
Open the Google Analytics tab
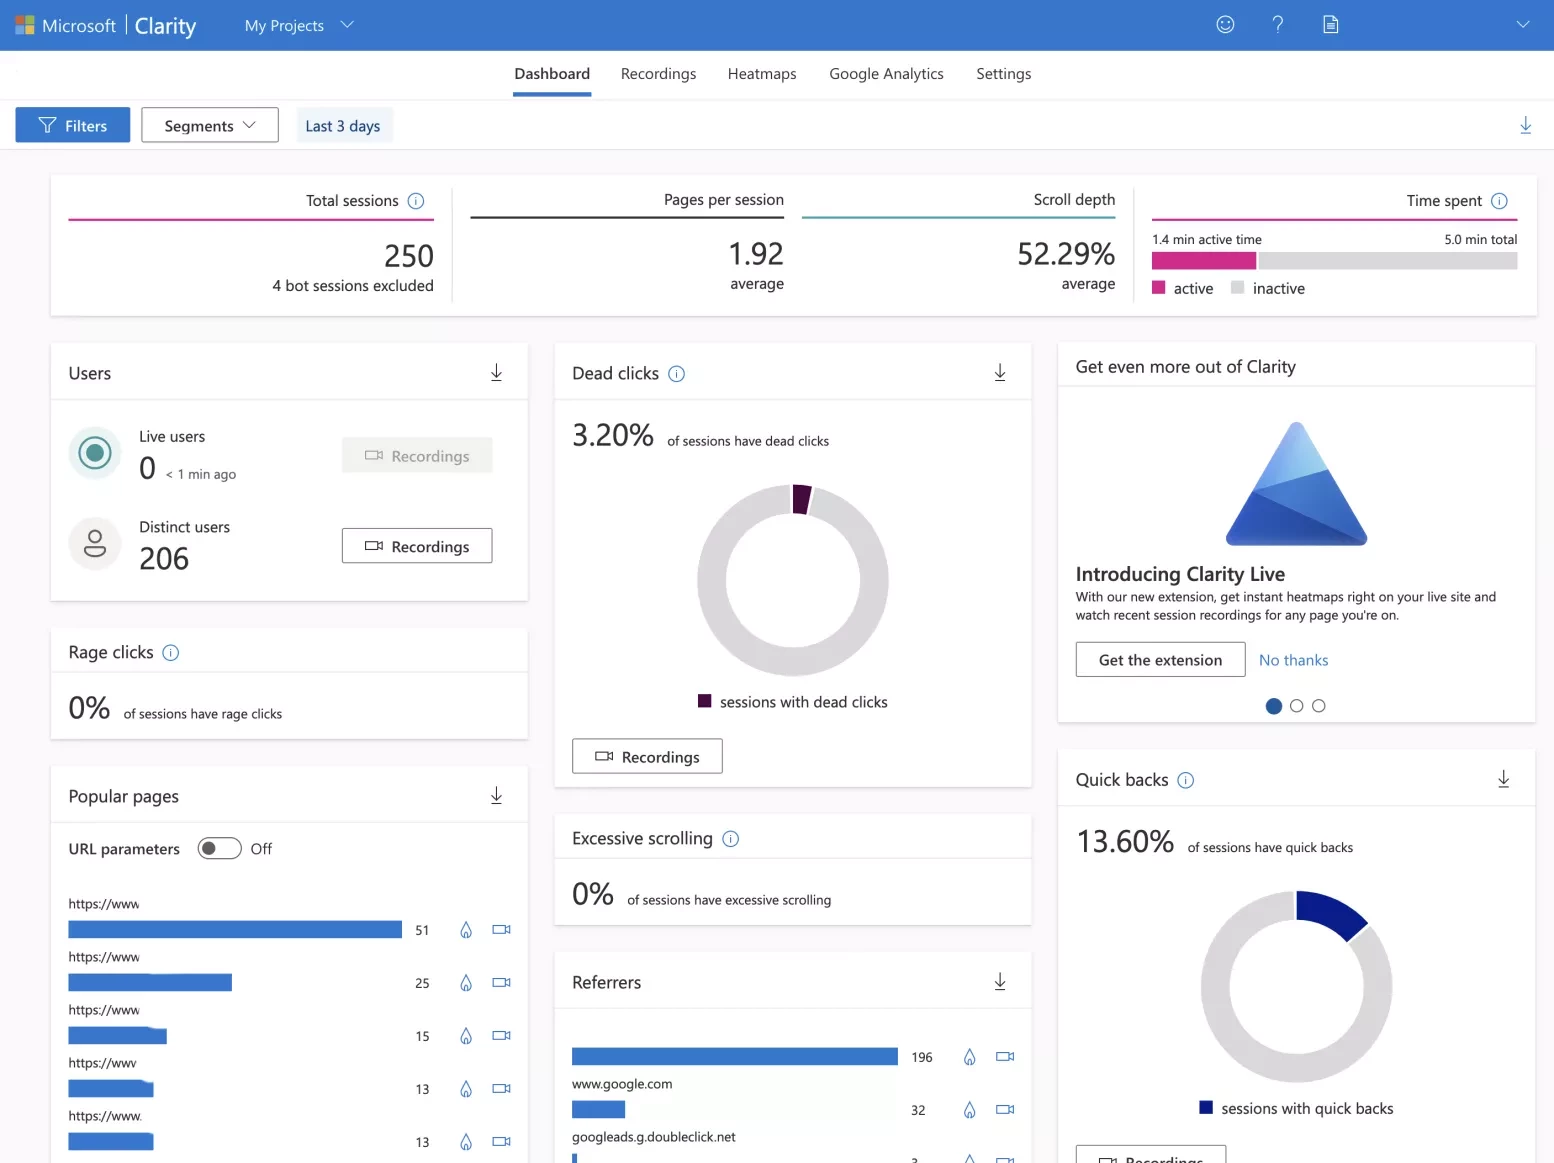(886, 74)
